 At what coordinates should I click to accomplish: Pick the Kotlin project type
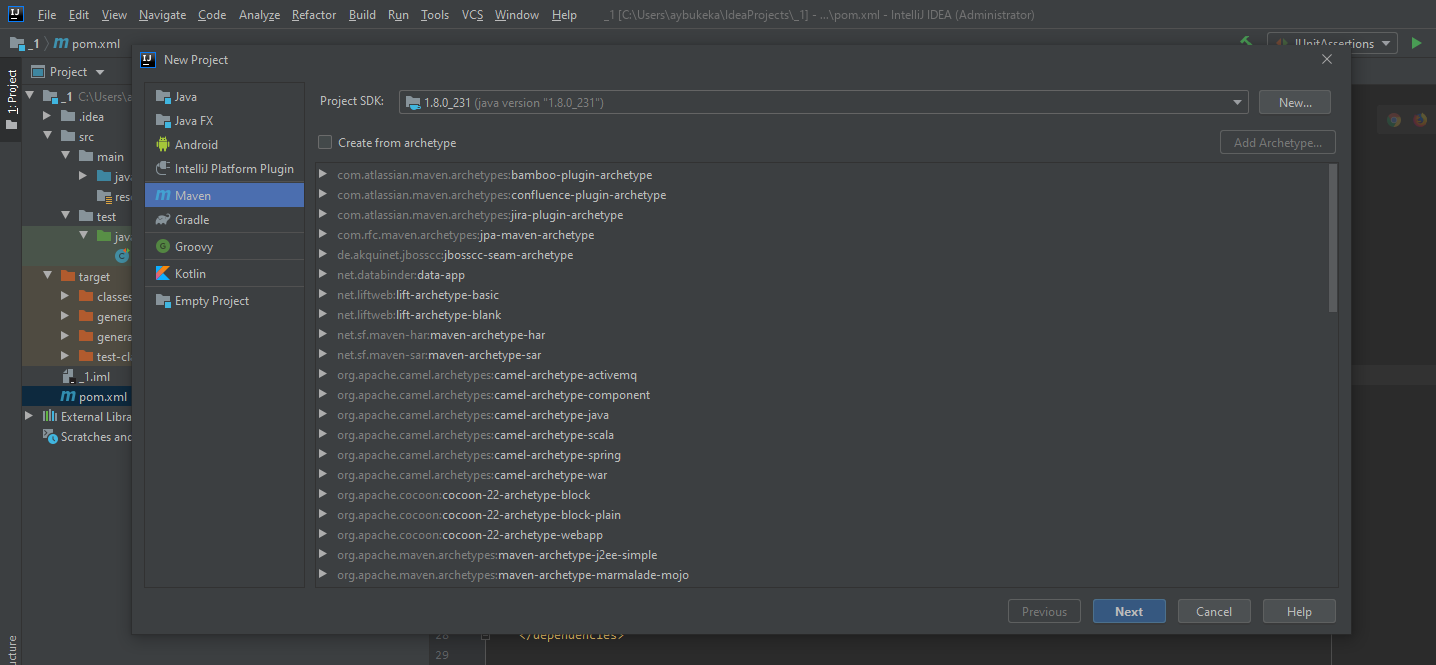pos(224,274)
